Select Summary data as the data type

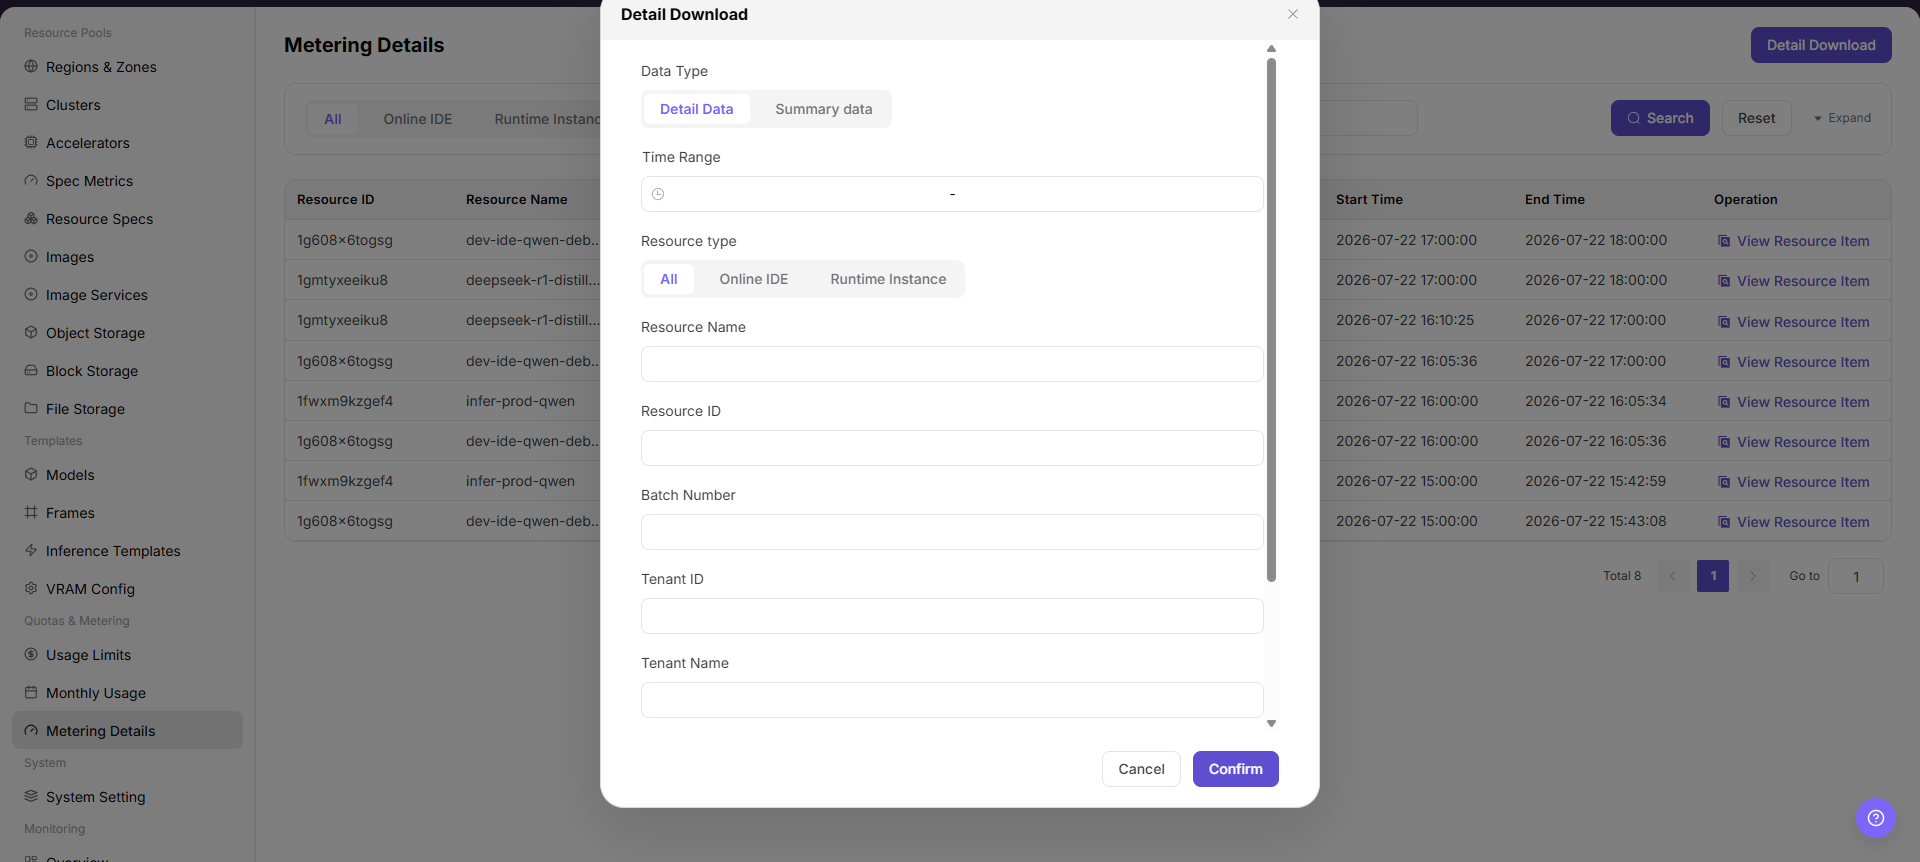[823, 109]
